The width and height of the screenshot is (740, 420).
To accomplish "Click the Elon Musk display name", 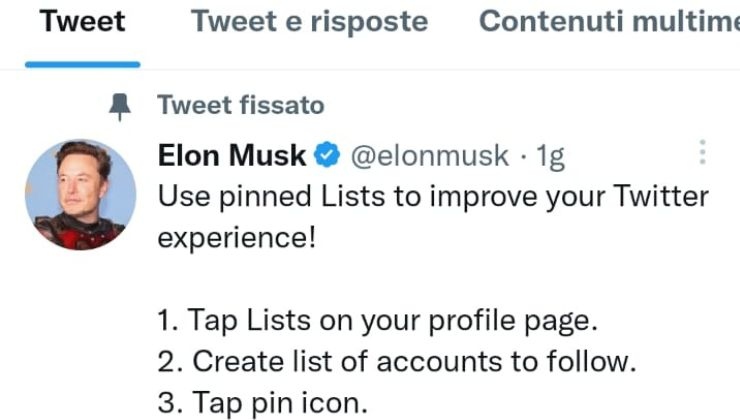I will [x=232, y=155].
